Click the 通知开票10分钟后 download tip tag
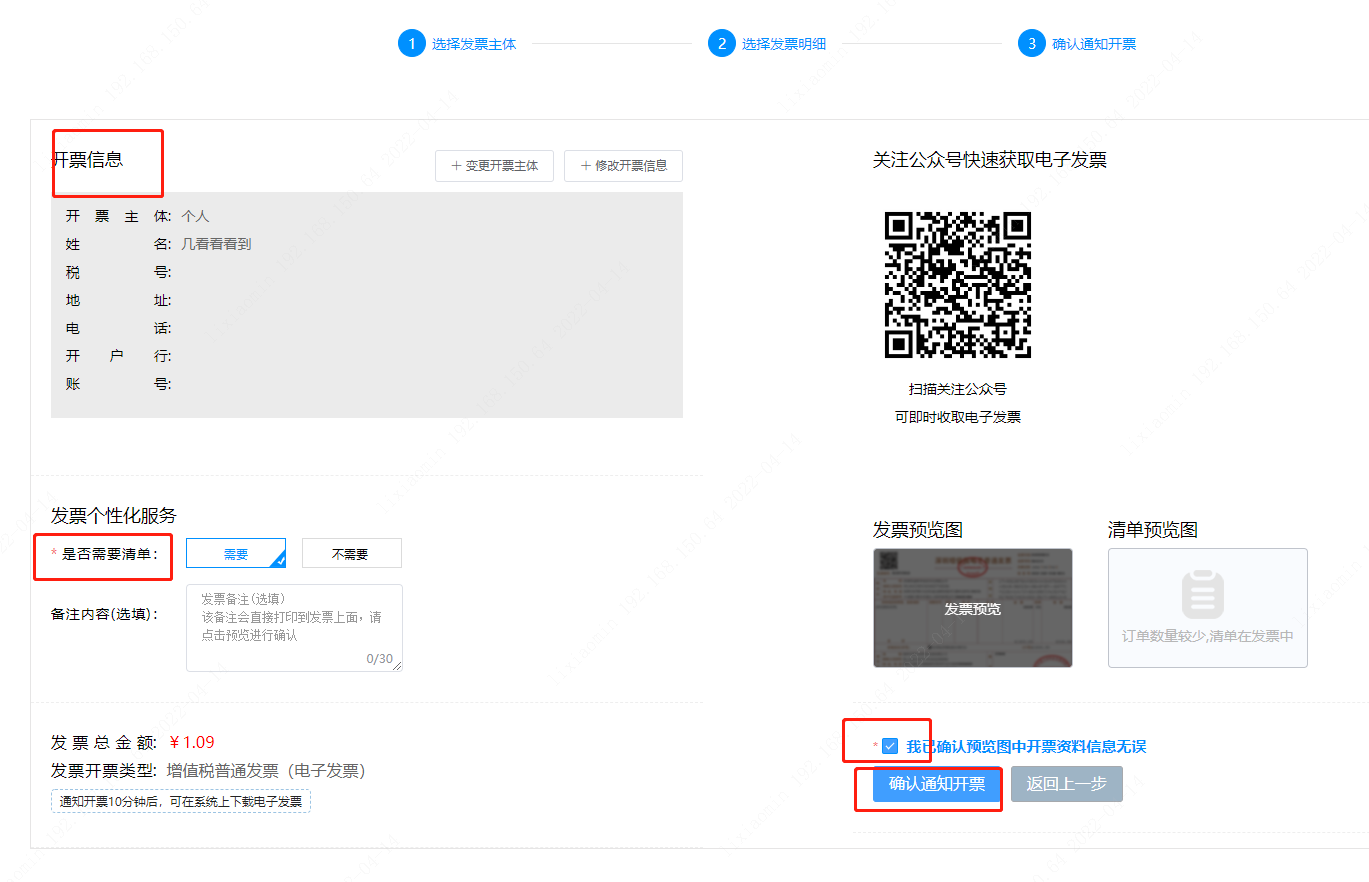 (x=181, y=801)
